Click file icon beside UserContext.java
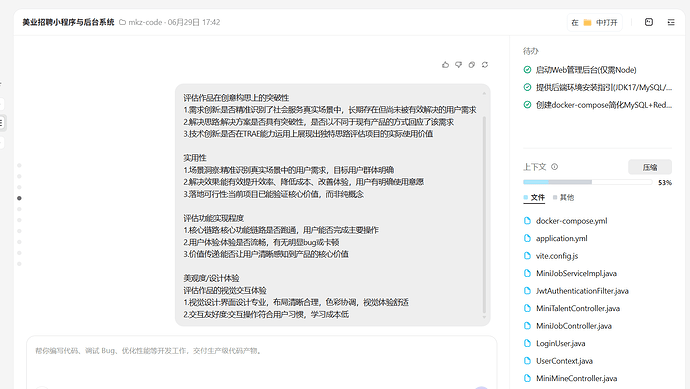This screenshot has height=389, width=690. (x=527, y=361)
